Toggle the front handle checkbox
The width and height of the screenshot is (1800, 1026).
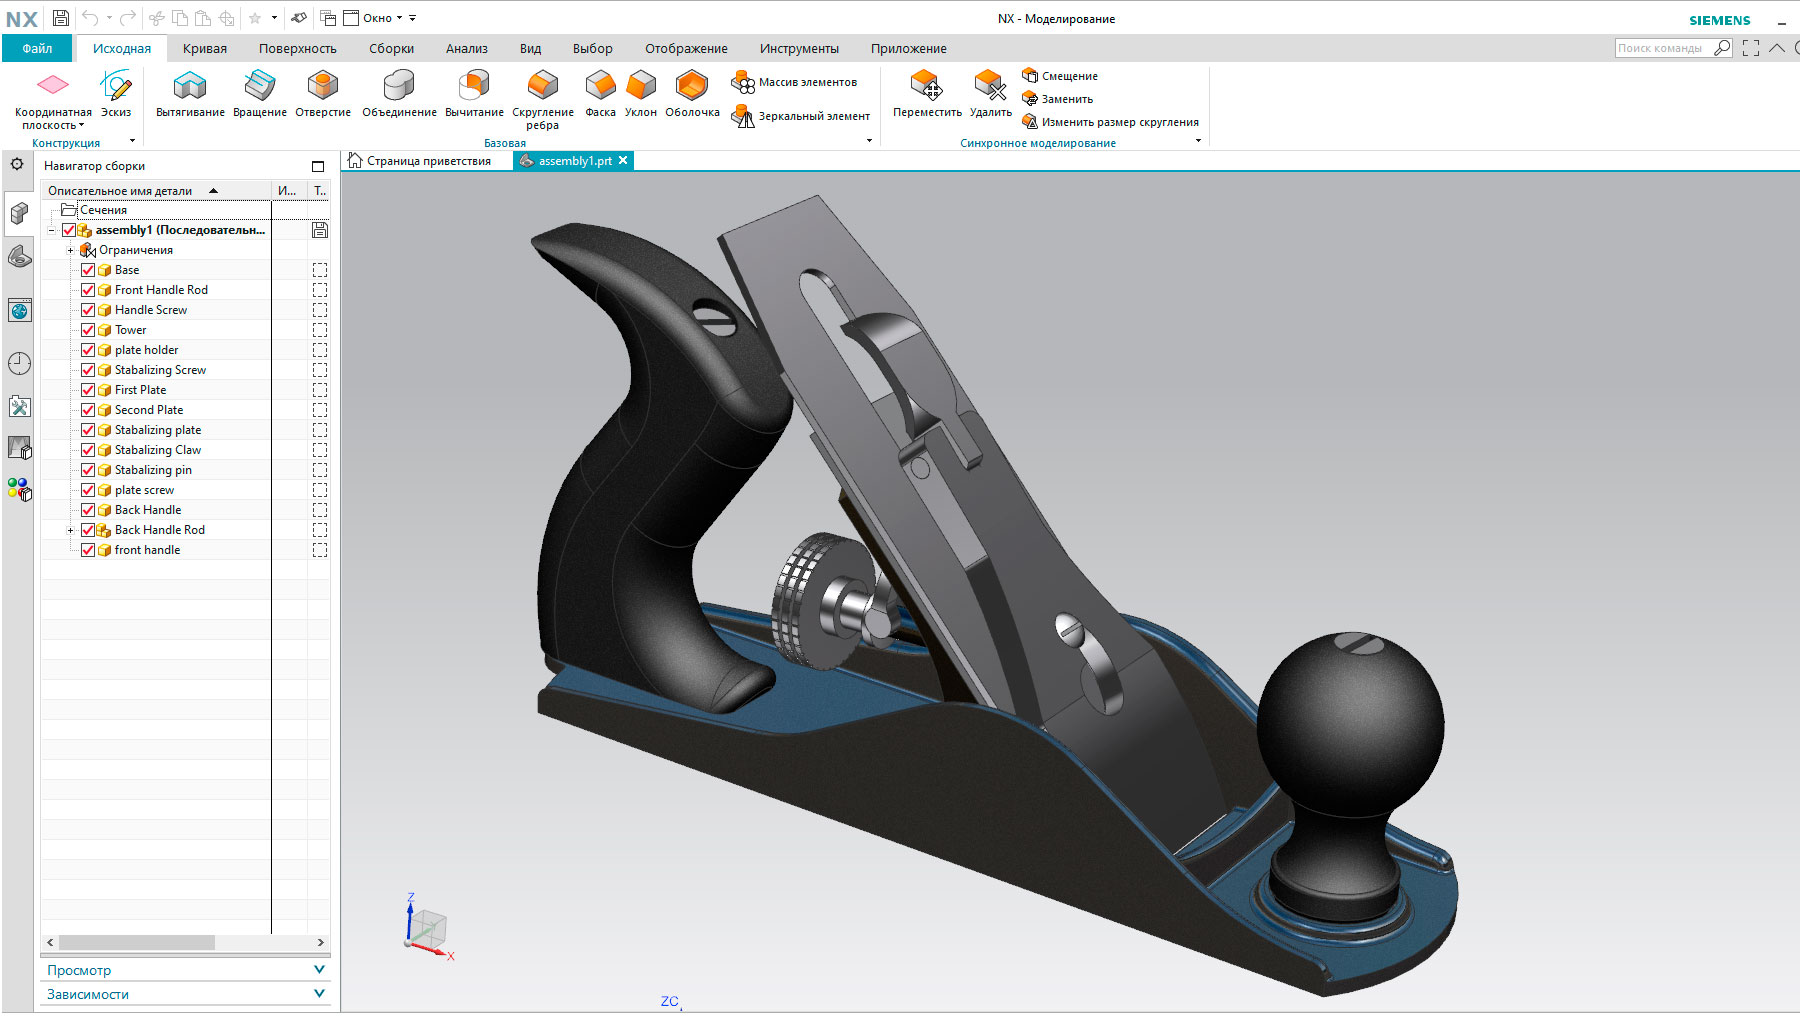tap(88, 550)
